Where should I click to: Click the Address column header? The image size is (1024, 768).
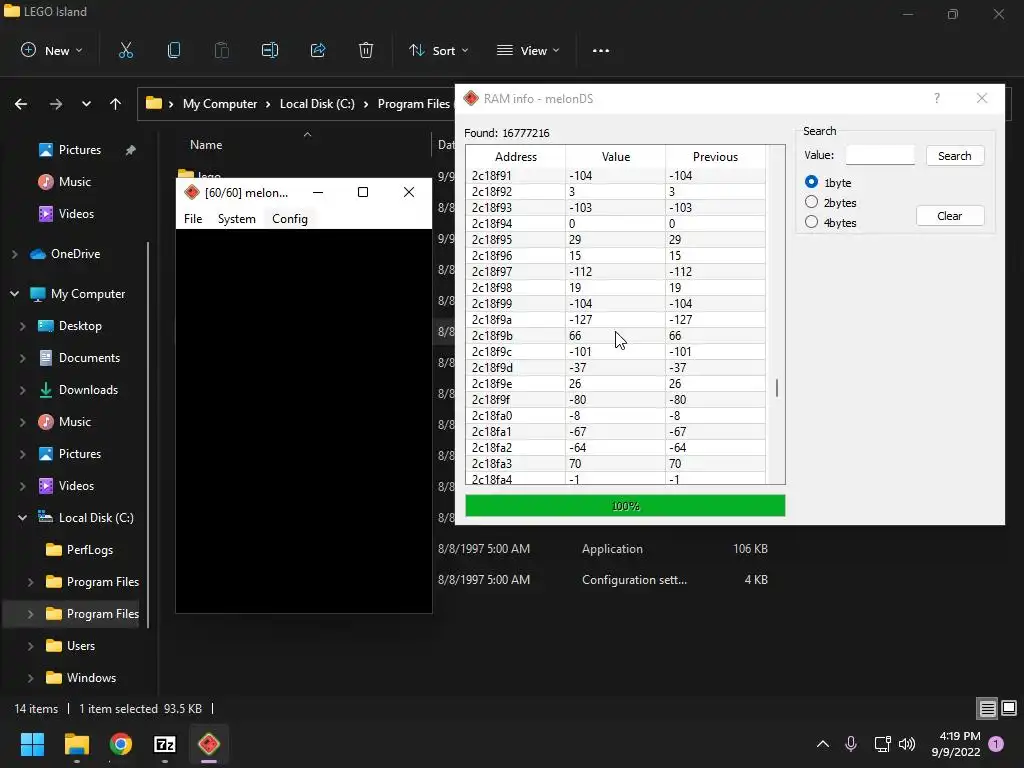[515, 157]
